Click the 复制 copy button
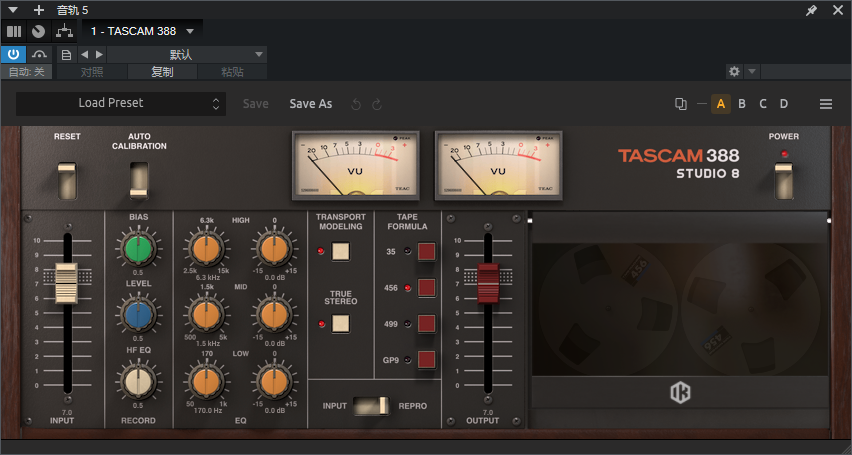The image size is (852, 455). pos(162,72)
